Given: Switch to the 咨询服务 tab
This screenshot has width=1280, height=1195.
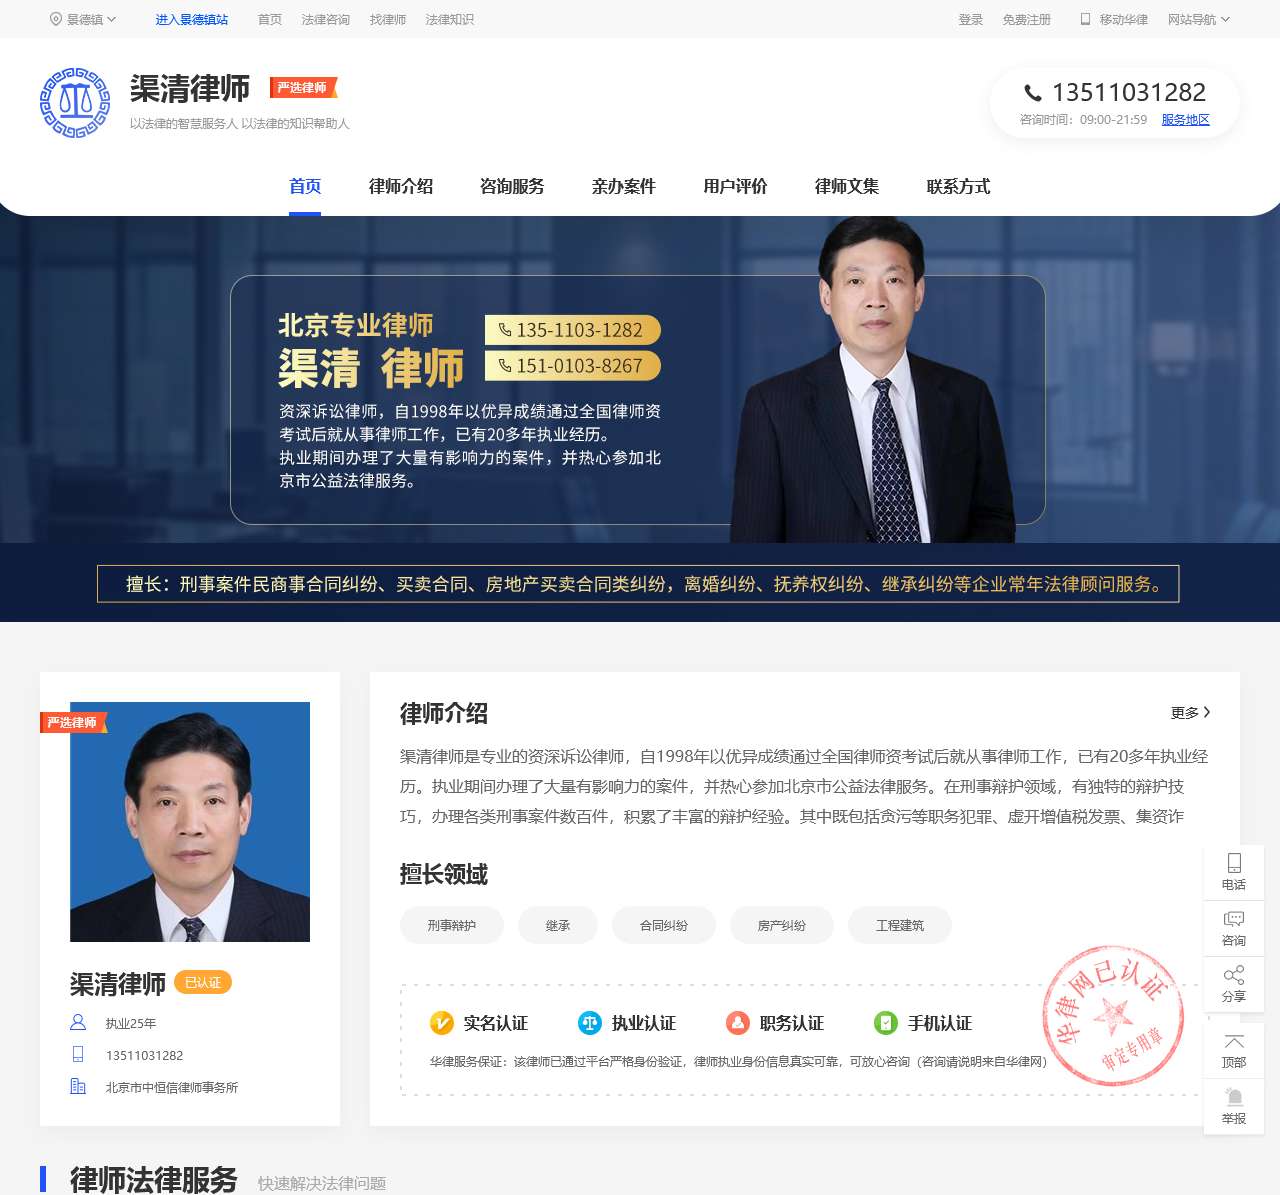Looking at the screenshot, I should 512,186.
